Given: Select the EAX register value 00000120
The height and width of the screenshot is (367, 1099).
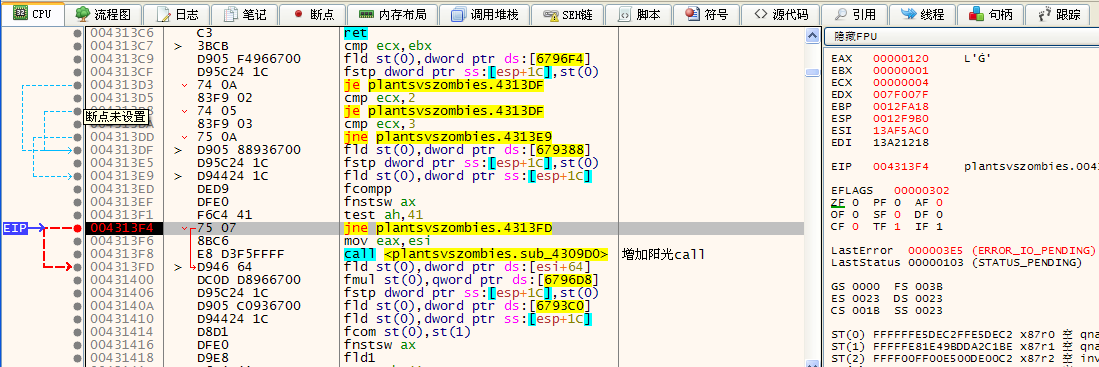Looking at the screenshot, I should [x=901, y=59].
